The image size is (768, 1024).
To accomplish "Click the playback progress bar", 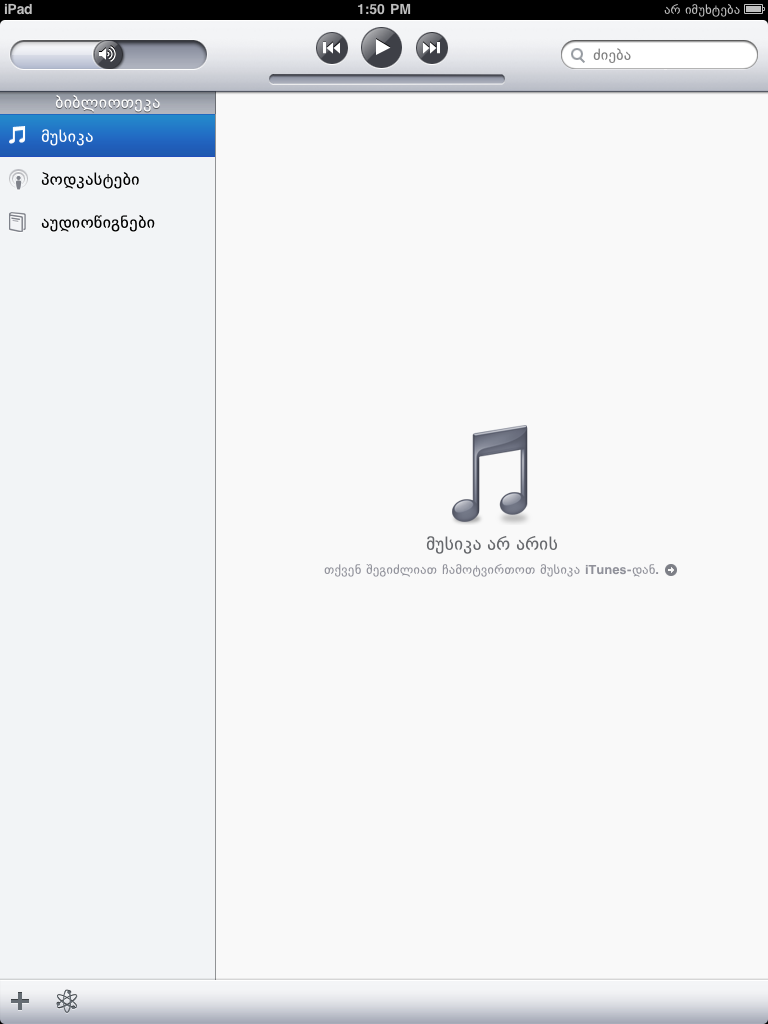I will coord(386,79).
